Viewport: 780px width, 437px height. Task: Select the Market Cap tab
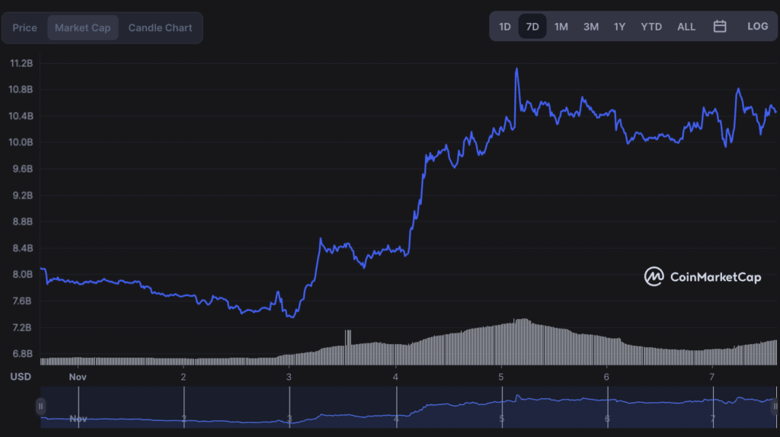click(83, 28)
